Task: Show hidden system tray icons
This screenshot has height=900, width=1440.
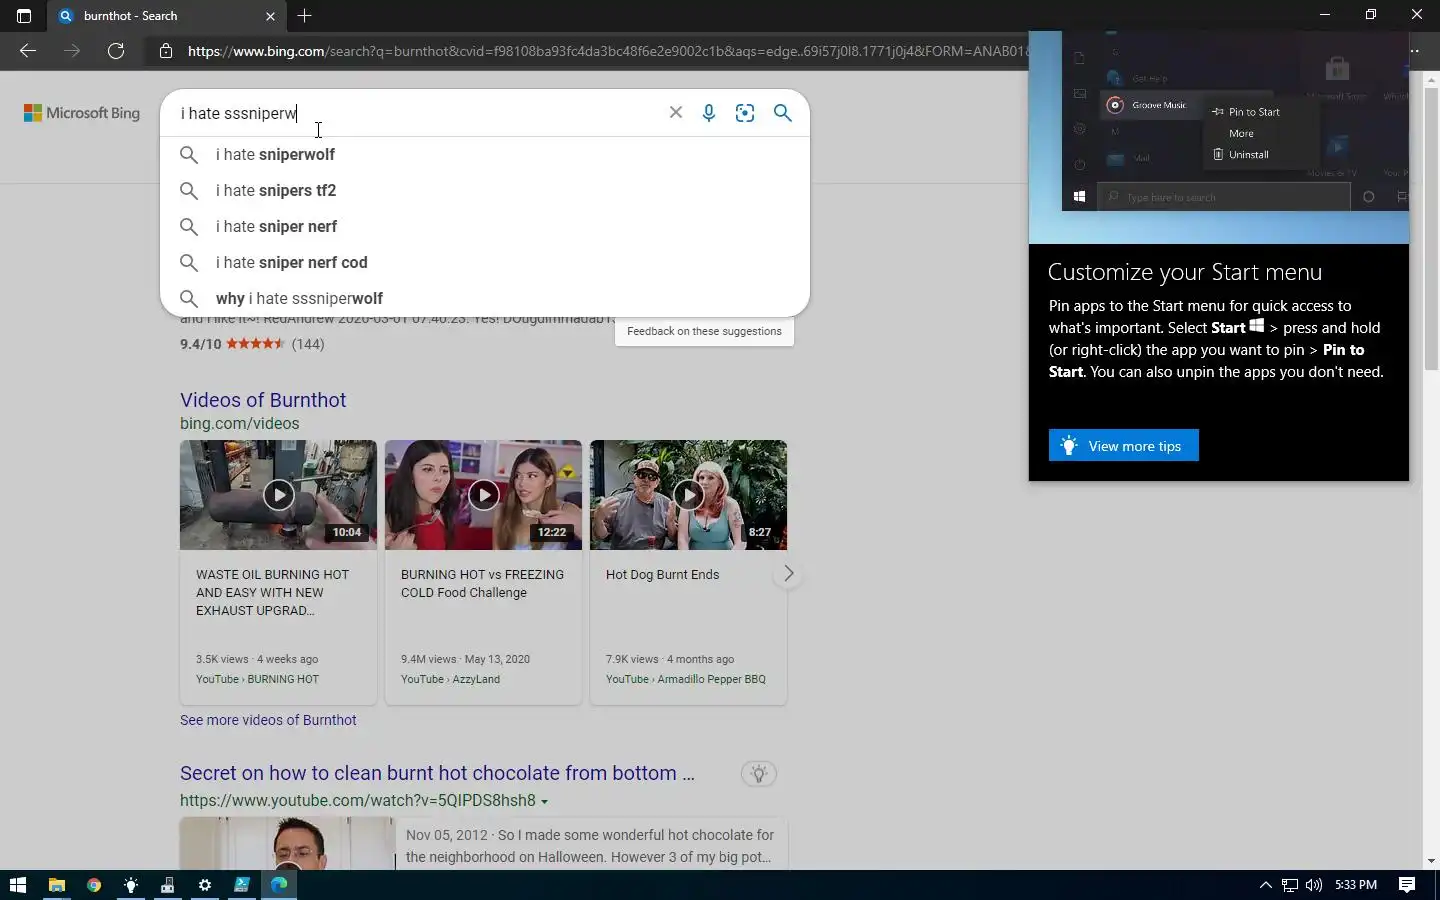Action: 1265,885
